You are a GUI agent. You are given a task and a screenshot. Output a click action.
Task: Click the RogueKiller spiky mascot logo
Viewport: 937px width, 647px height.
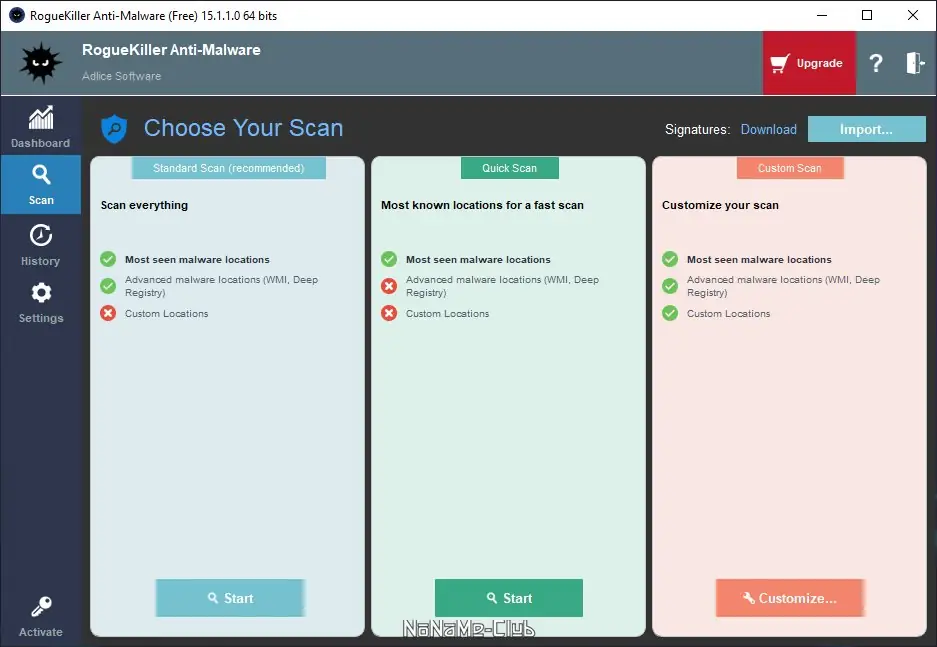[40, 63]
